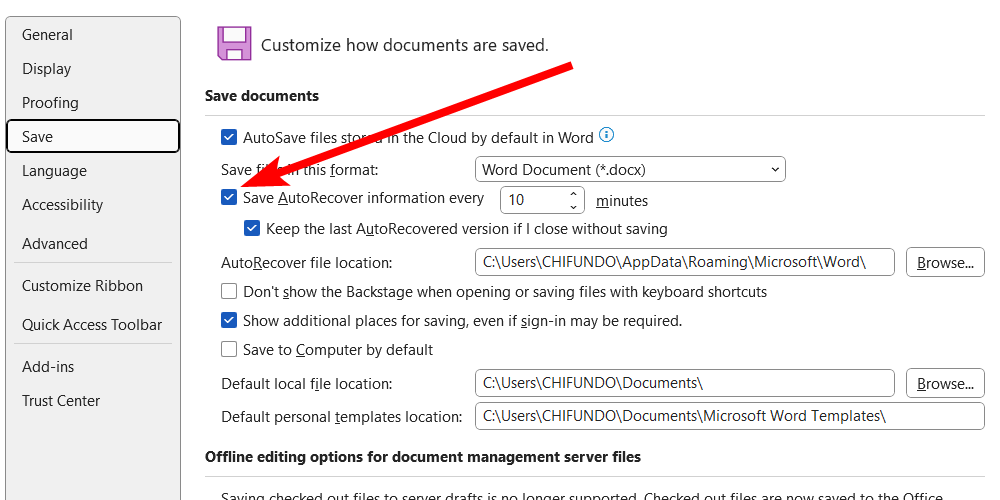The width and height of the screenshot is (1000, 500).
Task: Click the AutoRecover file location path field
Action: pos(685,262)
